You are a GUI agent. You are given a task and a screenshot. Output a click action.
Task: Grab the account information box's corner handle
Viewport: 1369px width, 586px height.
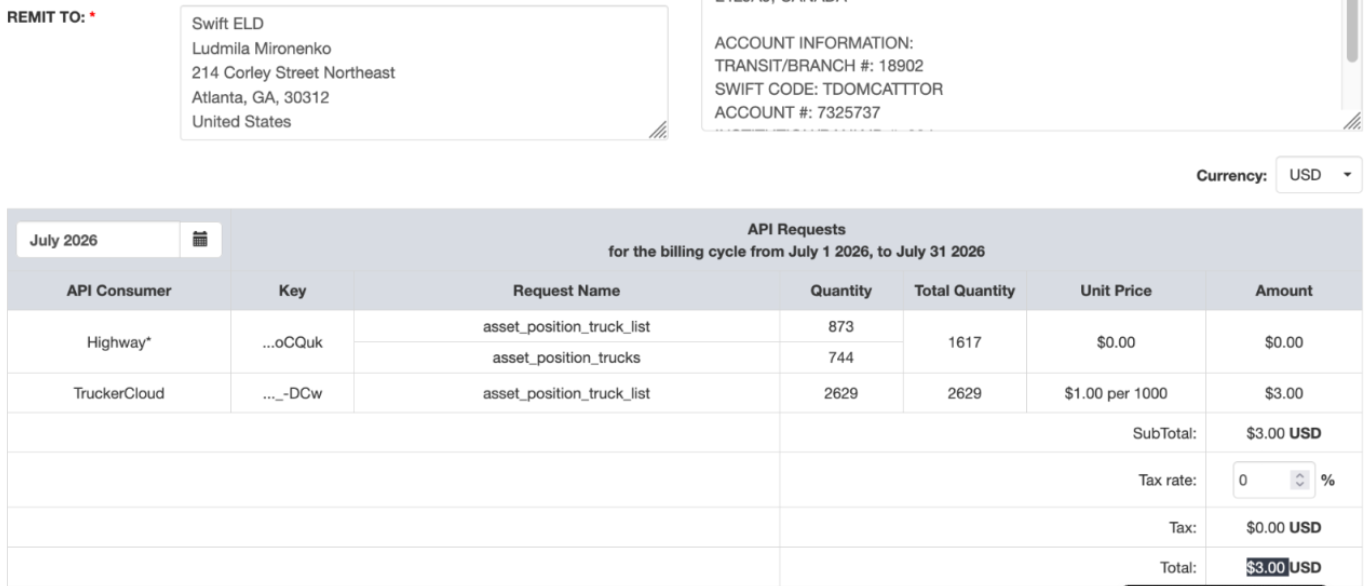pos(1352,122)
